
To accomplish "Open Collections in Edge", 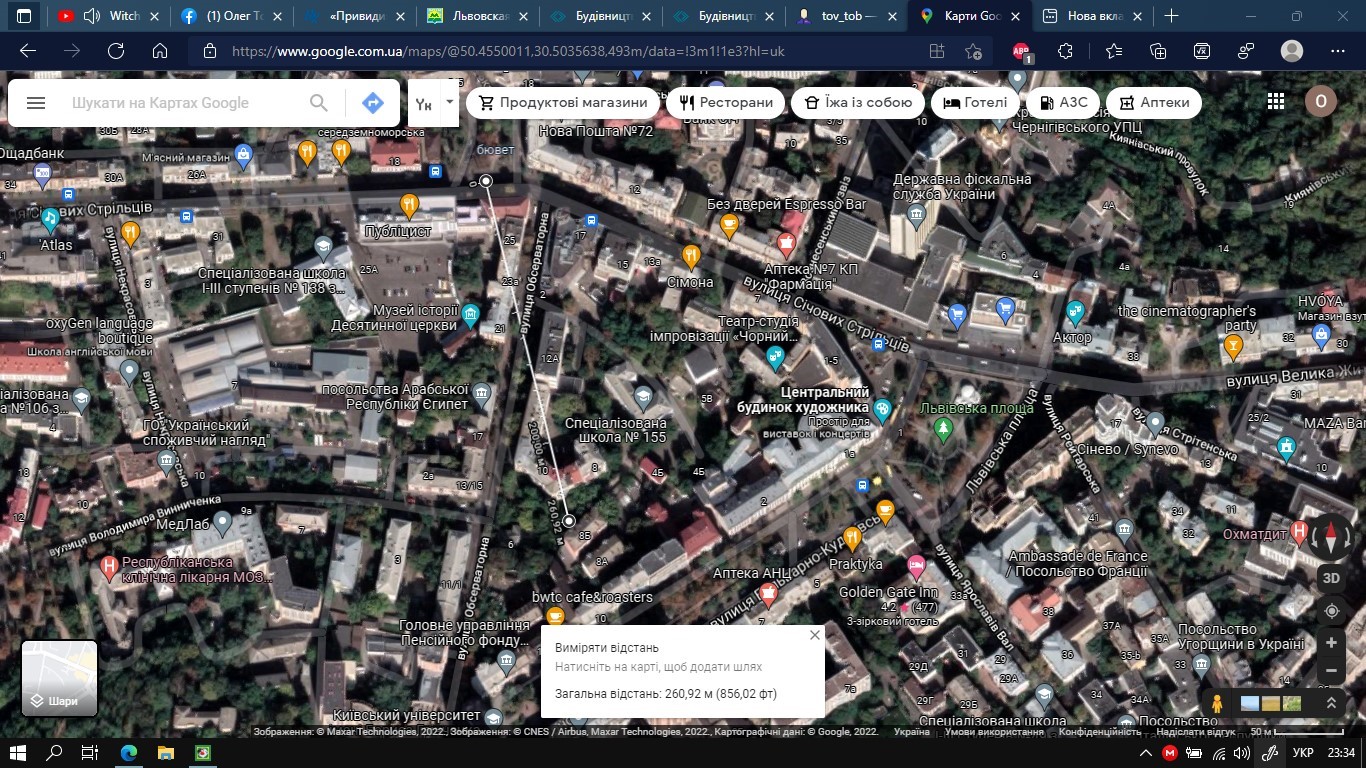I will (x=1158, y=51).
